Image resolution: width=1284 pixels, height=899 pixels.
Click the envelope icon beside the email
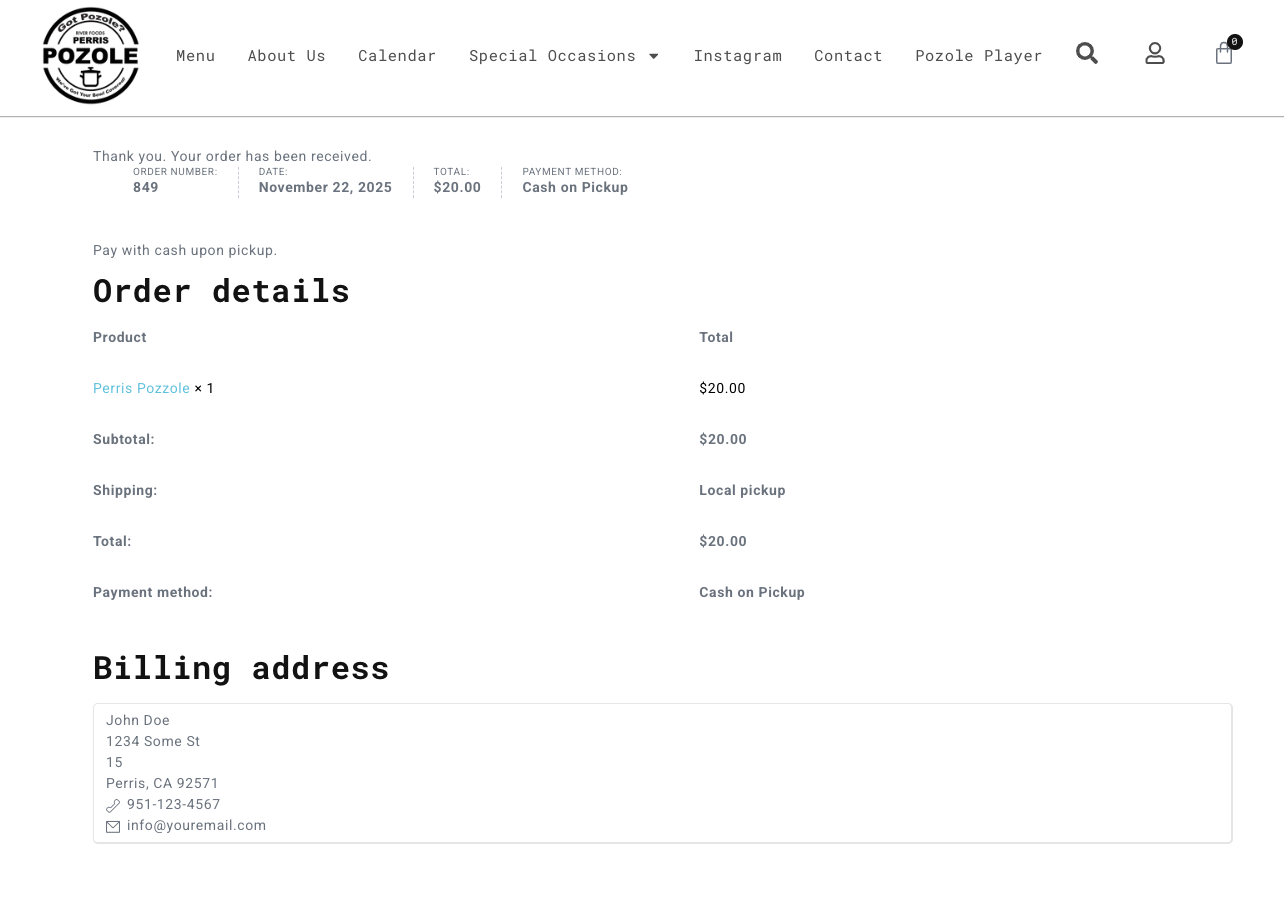(x=113, y=826)
